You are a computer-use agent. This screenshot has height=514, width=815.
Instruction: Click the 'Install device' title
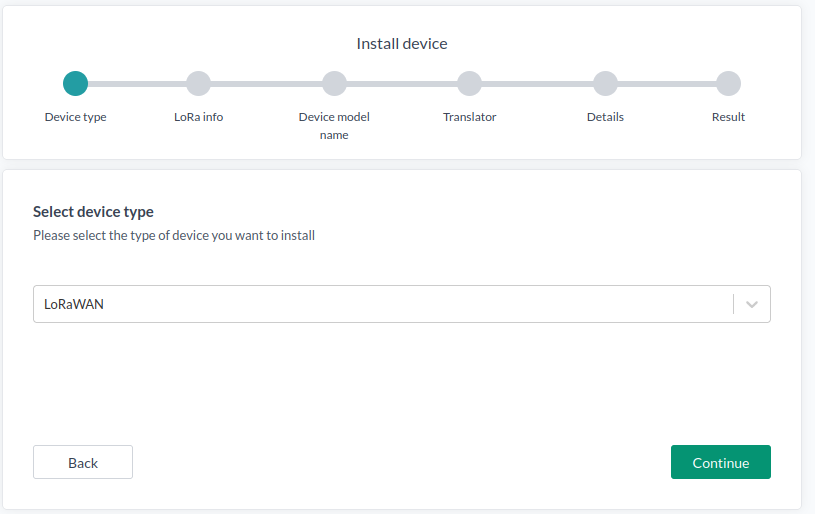point(402,44)
